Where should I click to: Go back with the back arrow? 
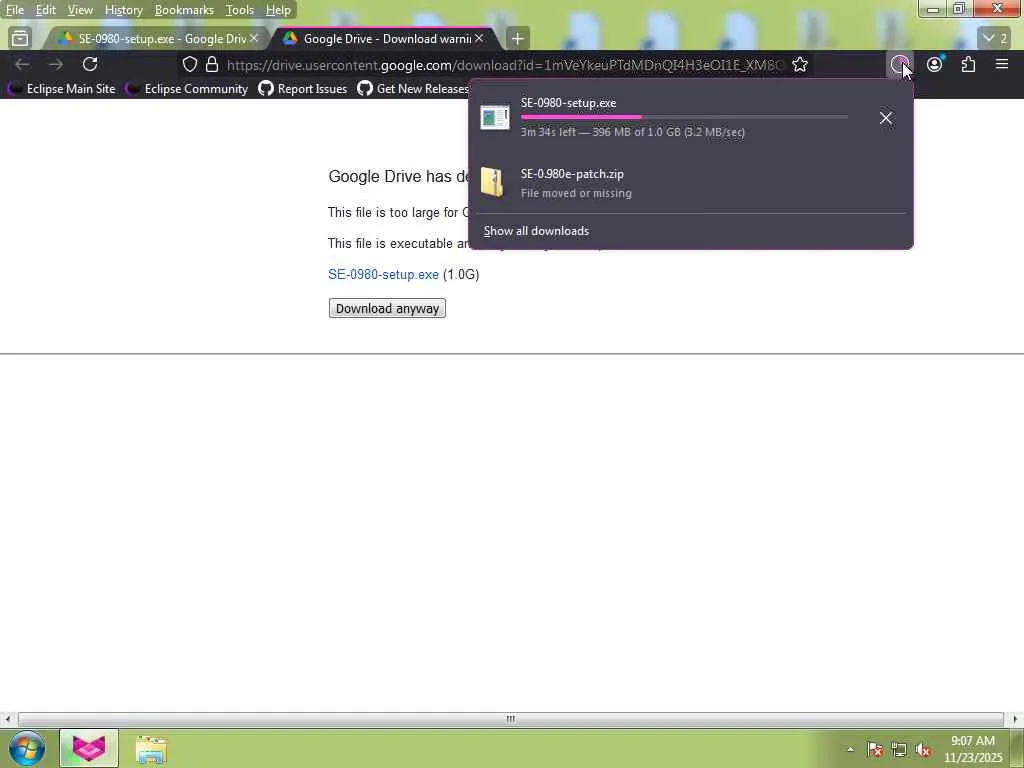click(x=22, y=64)
